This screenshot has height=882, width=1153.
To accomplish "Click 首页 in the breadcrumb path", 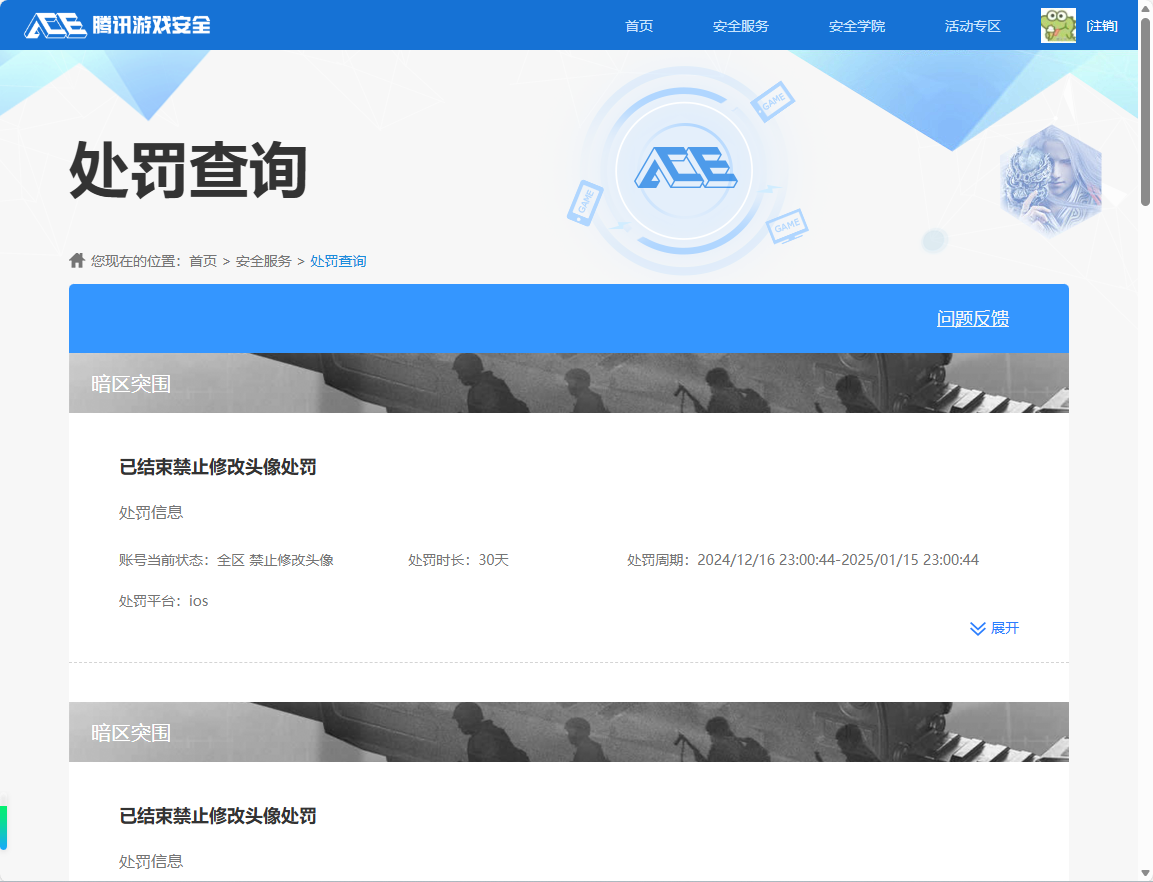I will [x=203, y=261].
